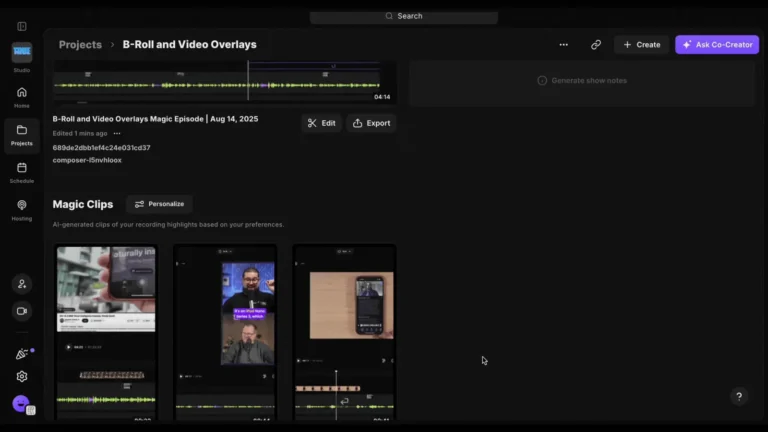Select the ID text 689de2dbb1ef4c24e031cd37
768x432 pixels.
pos(101,147)
